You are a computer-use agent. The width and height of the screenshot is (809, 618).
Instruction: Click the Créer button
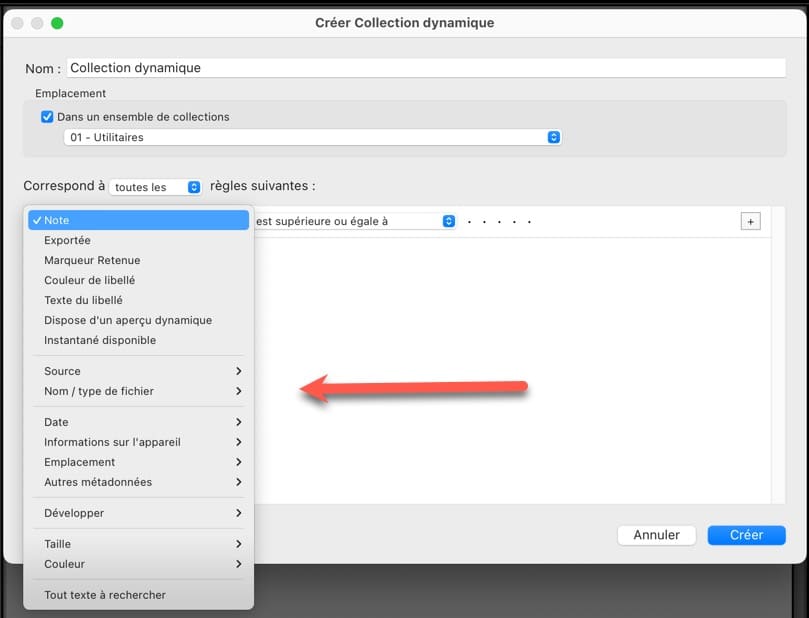point(746,535)
